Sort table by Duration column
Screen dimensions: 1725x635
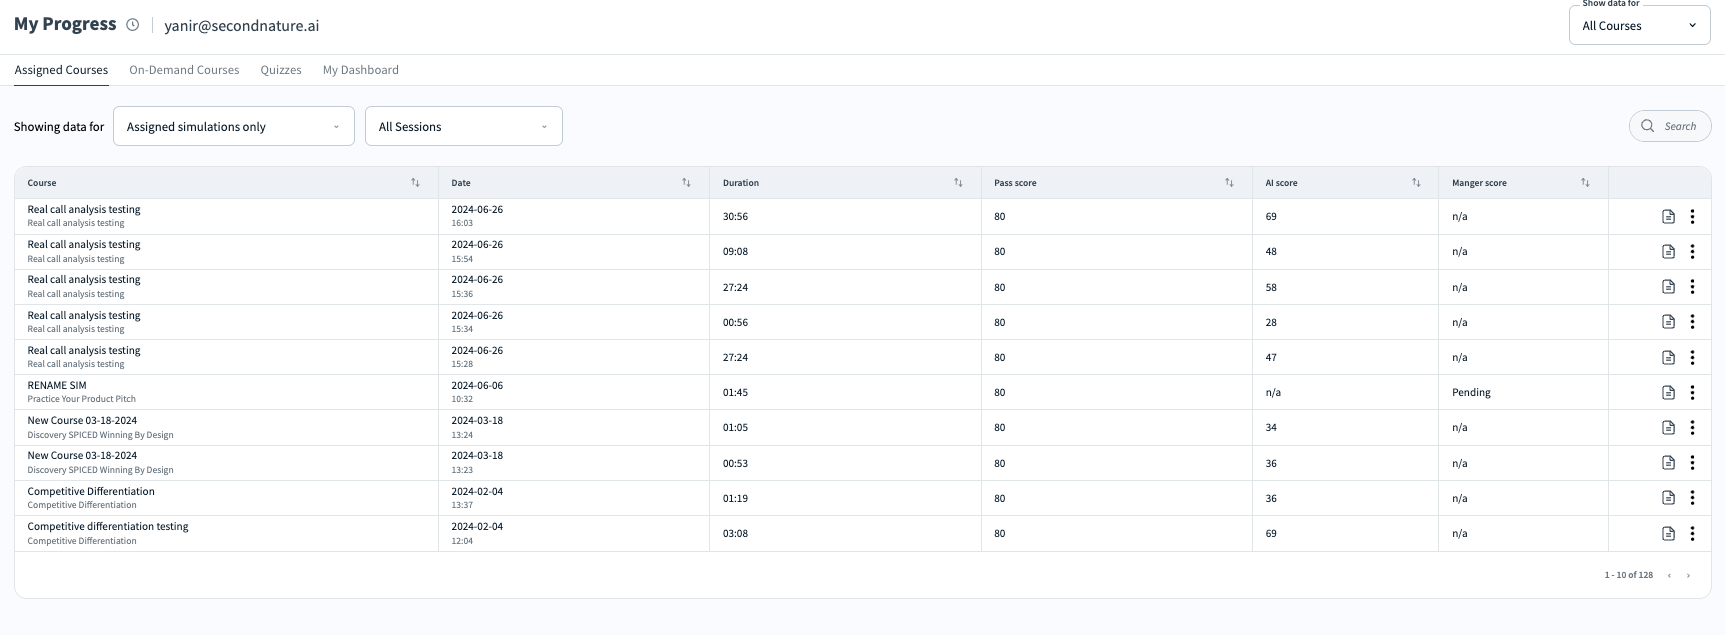[x=958, y=183]
